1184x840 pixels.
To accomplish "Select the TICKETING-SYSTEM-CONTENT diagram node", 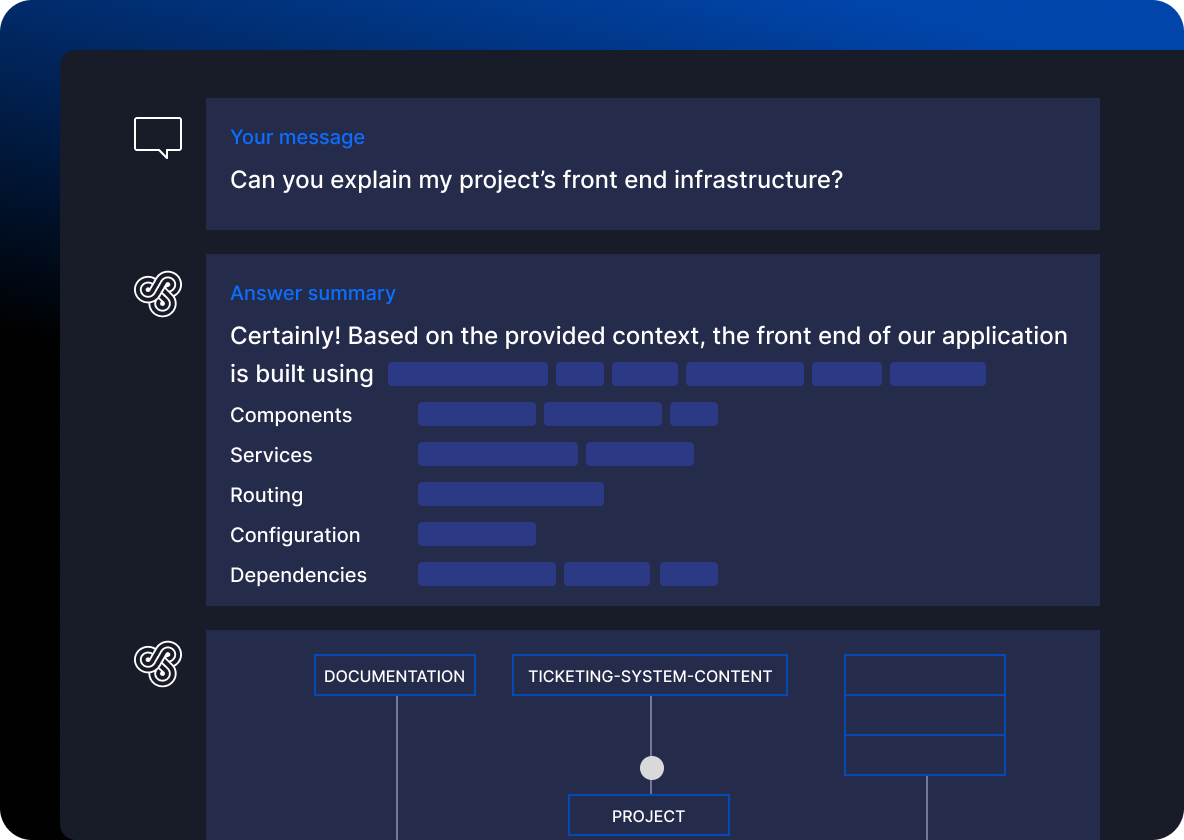I will tap(649, 676).
